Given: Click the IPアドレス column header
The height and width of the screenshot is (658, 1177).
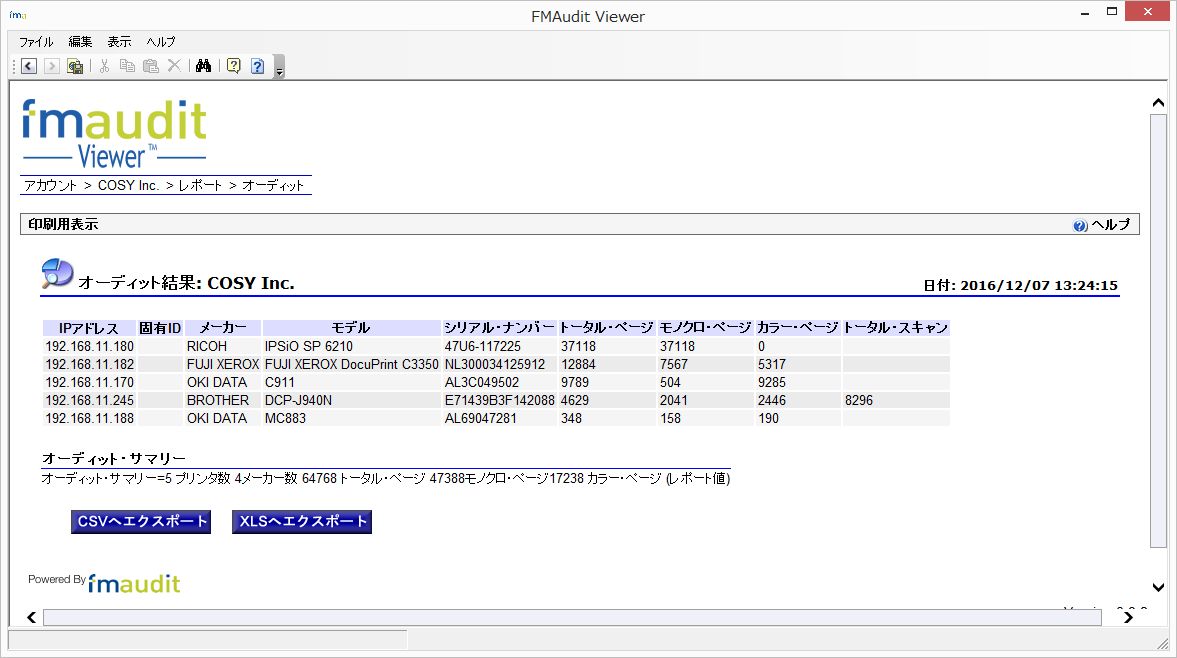Looking at the screenshot, I should 89,328.
